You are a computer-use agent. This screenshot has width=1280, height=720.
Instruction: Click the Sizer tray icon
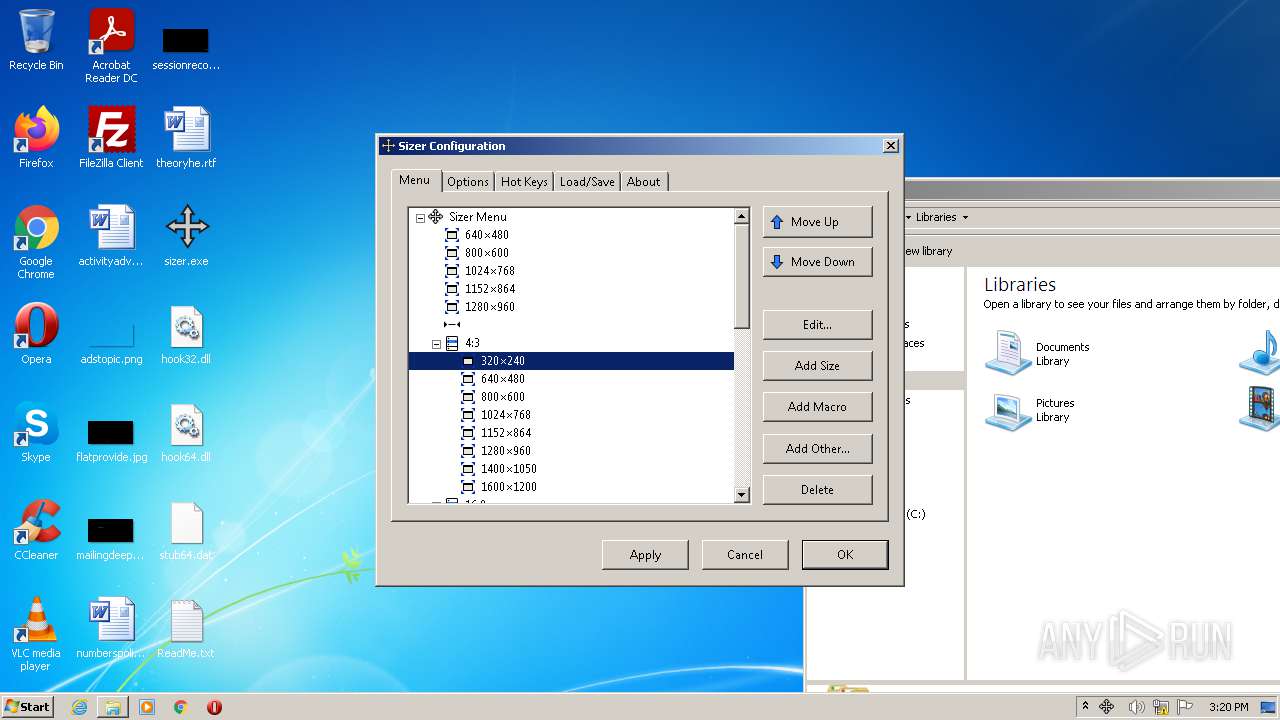coord(1107,707)
